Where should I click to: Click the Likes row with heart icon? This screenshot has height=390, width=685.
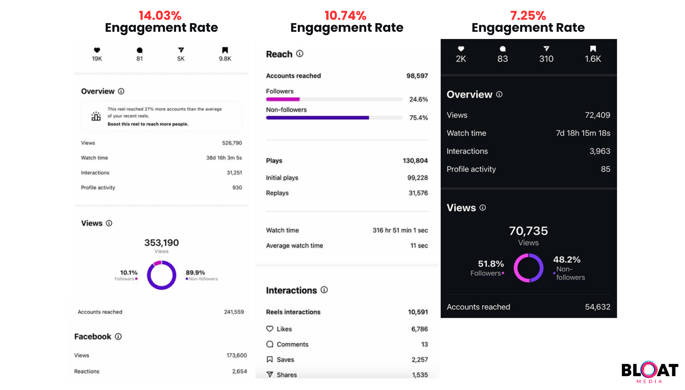[x=347, y=329]
